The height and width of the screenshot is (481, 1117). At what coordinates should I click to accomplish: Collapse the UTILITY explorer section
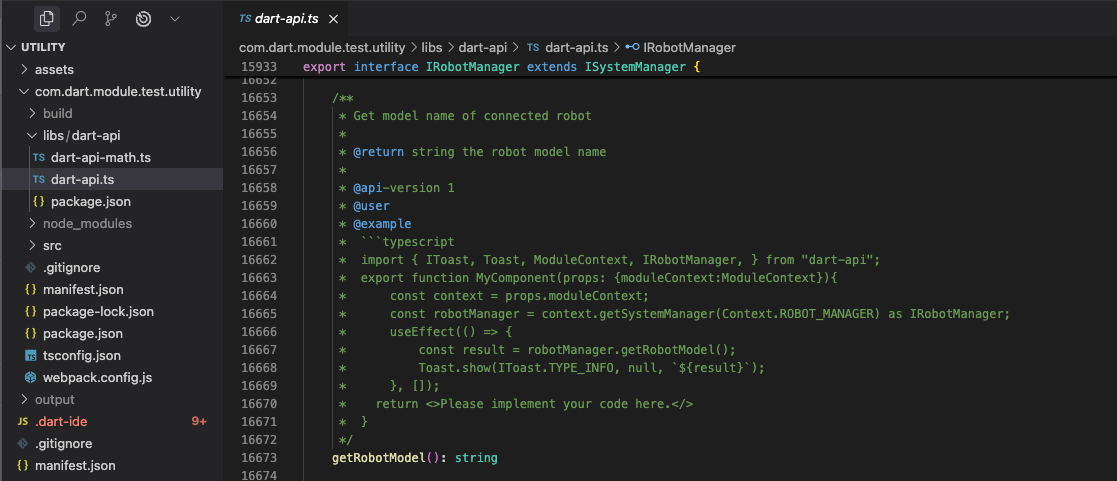point(43,47)
